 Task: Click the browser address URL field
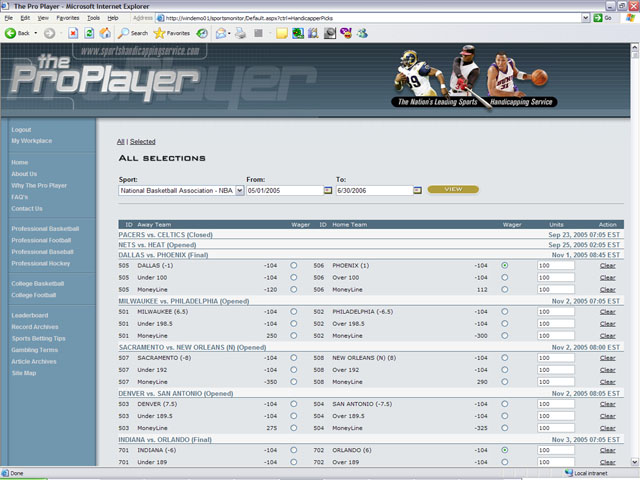(369, 18)
